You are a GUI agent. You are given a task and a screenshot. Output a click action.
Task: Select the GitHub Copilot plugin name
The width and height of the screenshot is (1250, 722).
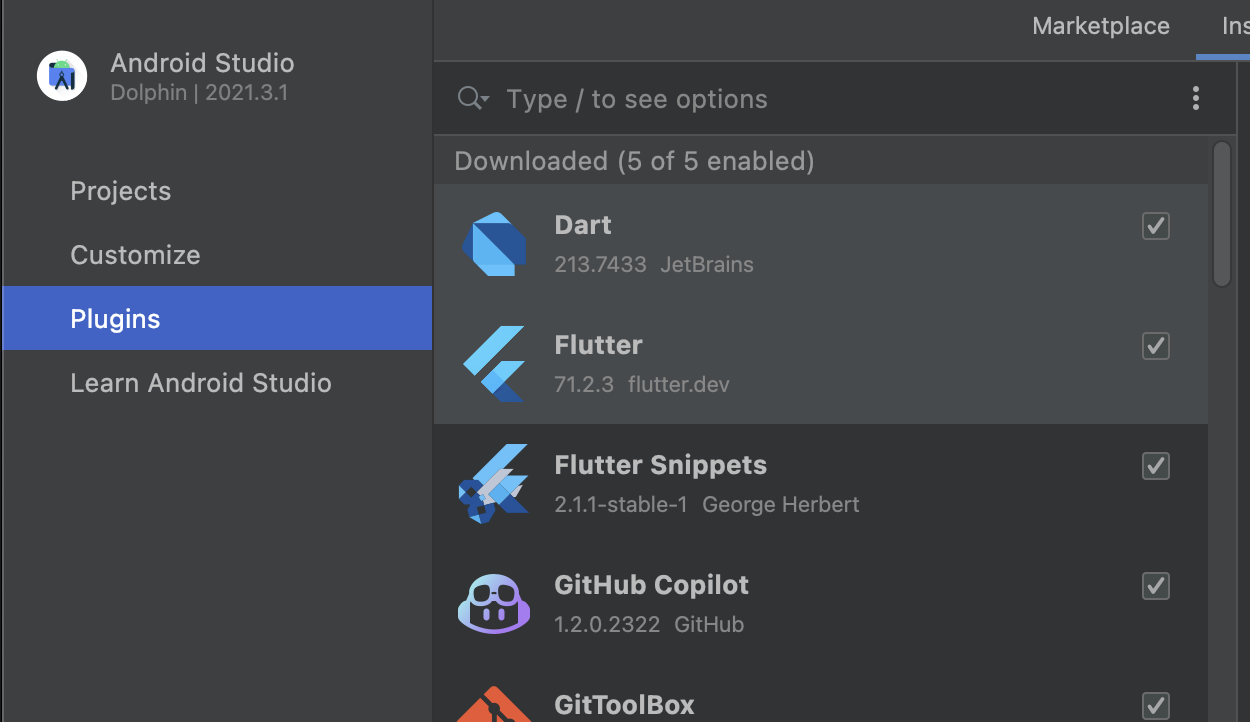tap(651, 585)
